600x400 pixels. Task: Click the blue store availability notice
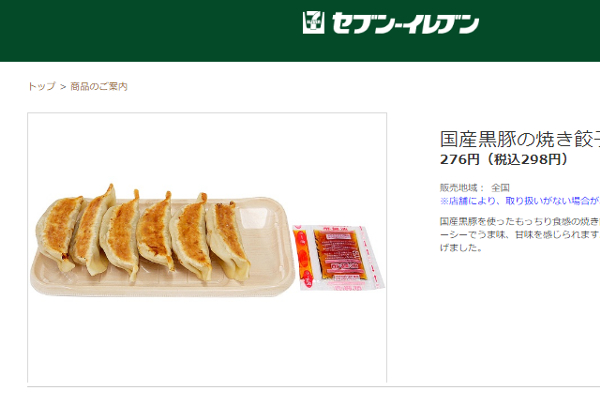pos(520,201)
